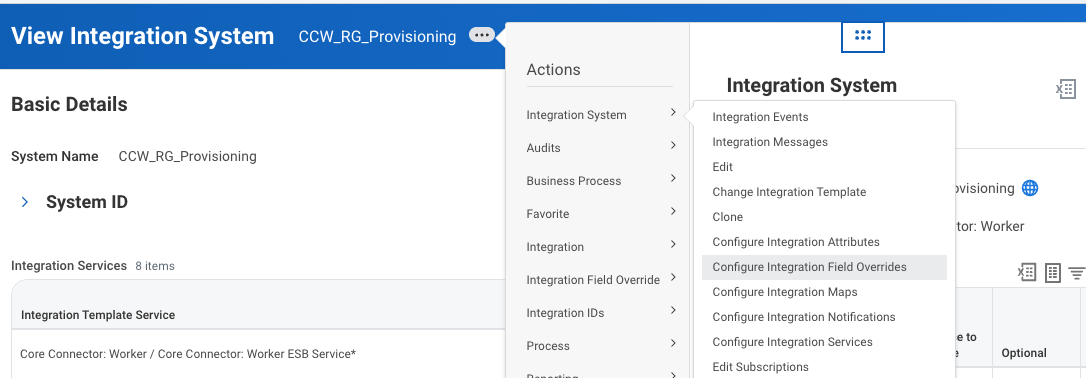
Task: Click the Integration Template Service column header
Action: [x=98, y=315]
